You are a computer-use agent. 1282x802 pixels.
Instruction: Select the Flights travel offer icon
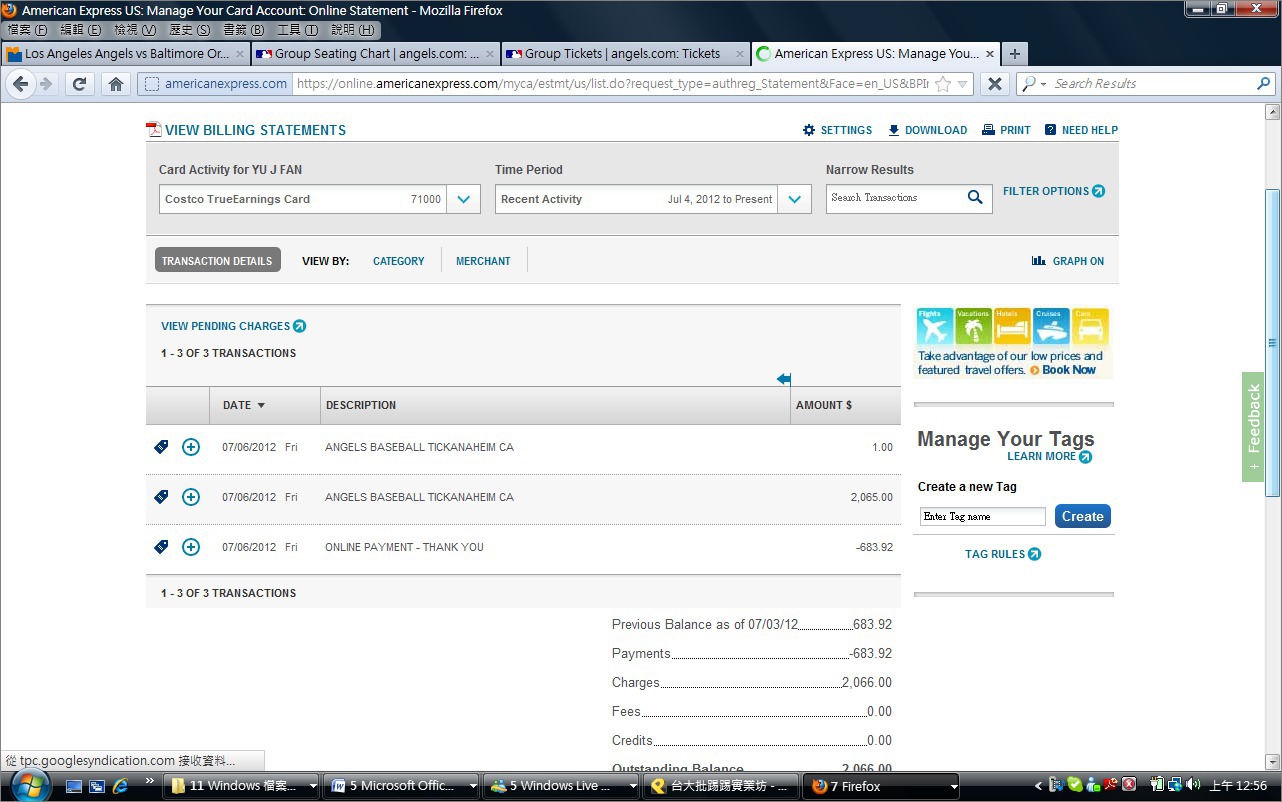(935, 327)
